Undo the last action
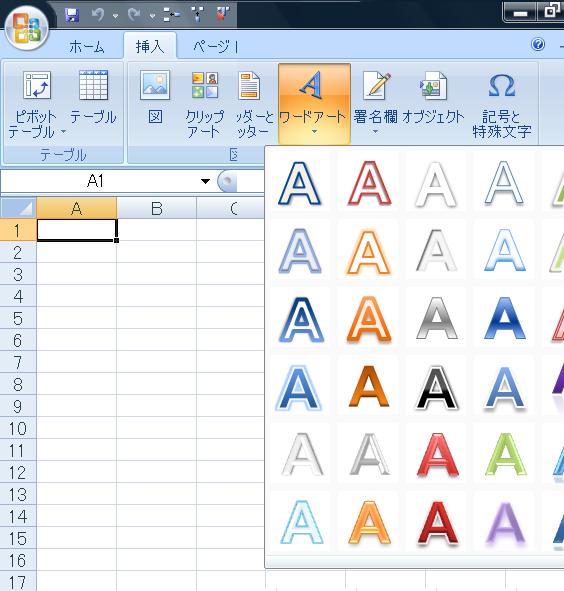The height and width of the screenshot is (591, 564). [98, 15]
